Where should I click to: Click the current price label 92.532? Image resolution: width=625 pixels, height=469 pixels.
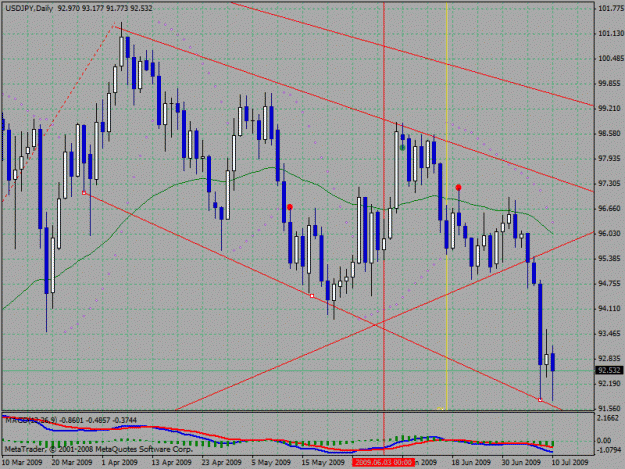coord(609,371)
